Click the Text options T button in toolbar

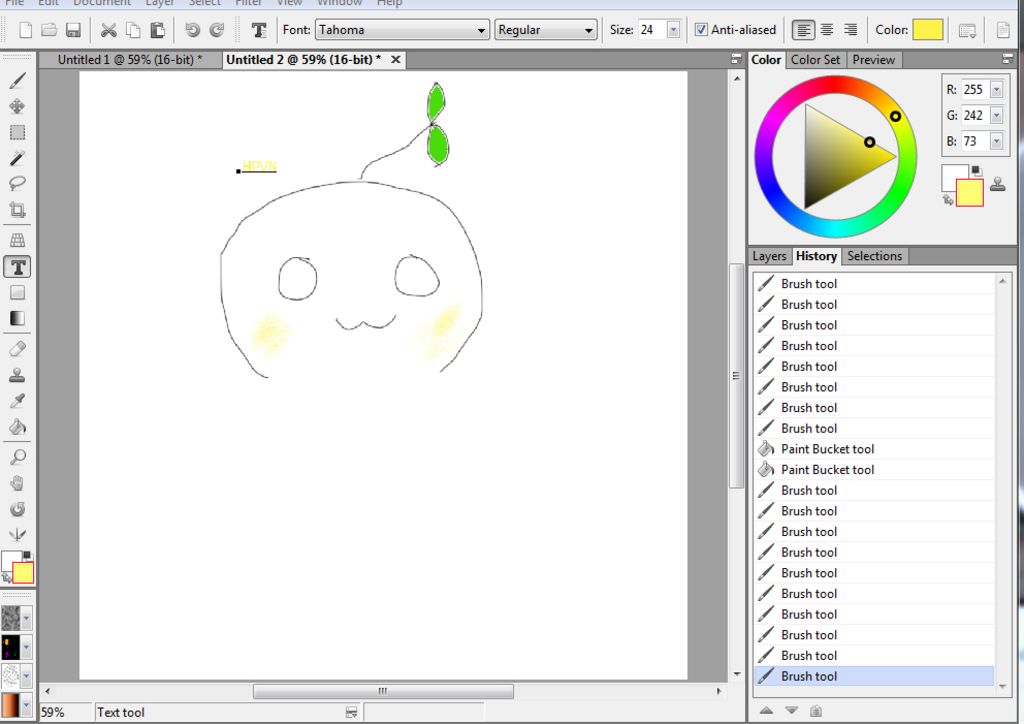pos(259,30)
